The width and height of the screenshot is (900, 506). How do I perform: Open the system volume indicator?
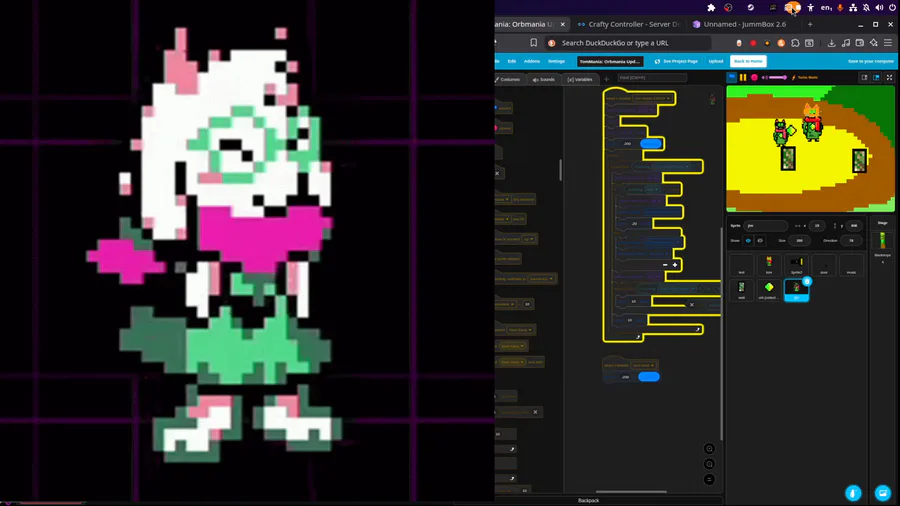879,7
